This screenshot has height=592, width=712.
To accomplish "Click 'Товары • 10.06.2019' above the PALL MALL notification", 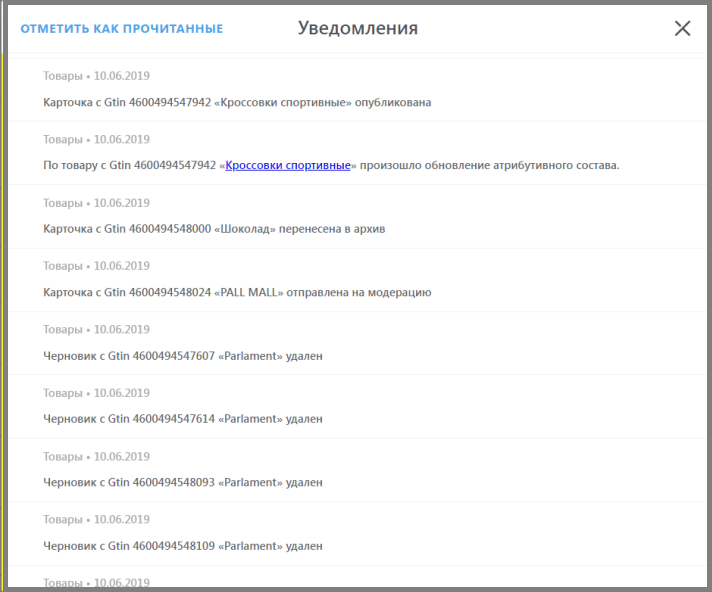I will point(96,266).
